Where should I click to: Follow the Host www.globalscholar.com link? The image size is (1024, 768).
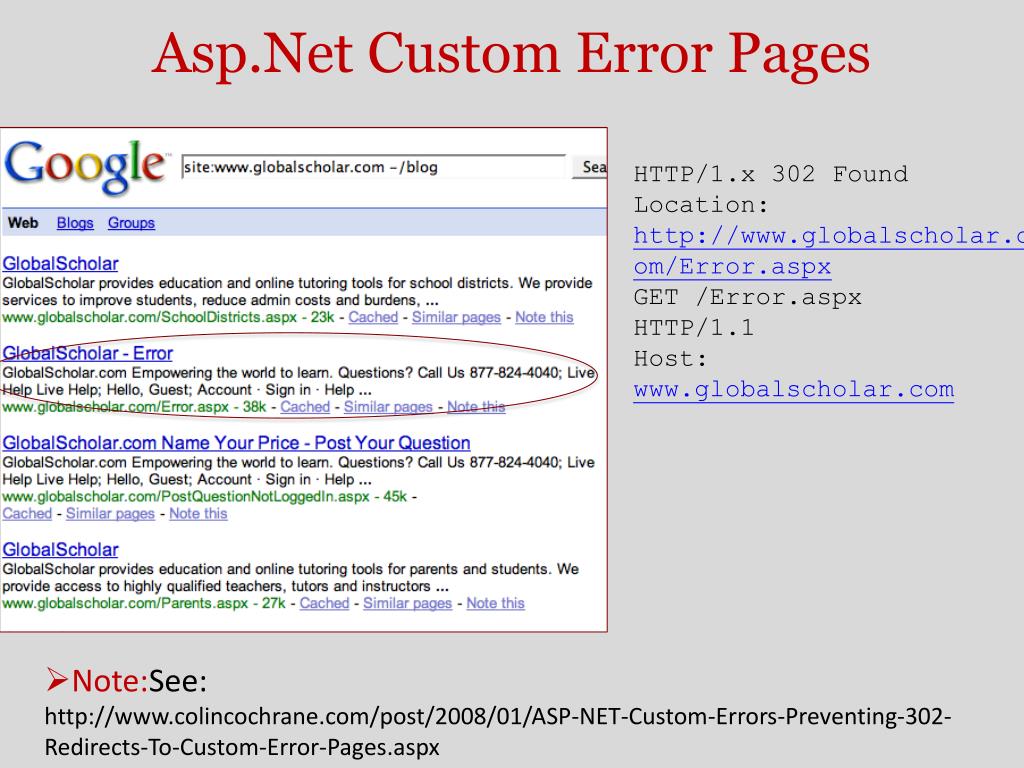(793, 390)
